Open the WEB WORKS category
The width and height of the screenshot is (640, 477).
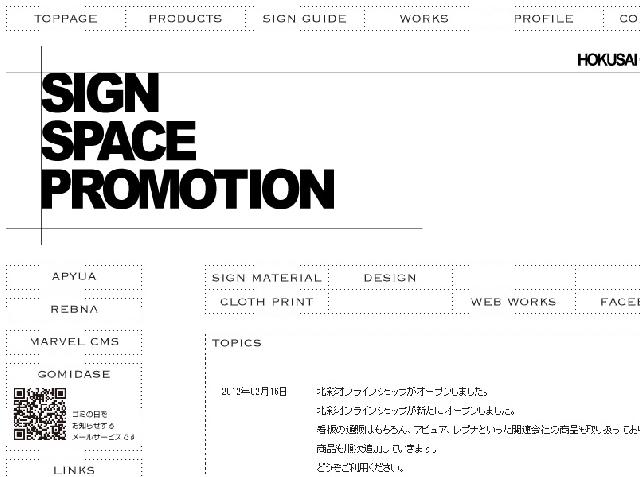click(513, 301)
